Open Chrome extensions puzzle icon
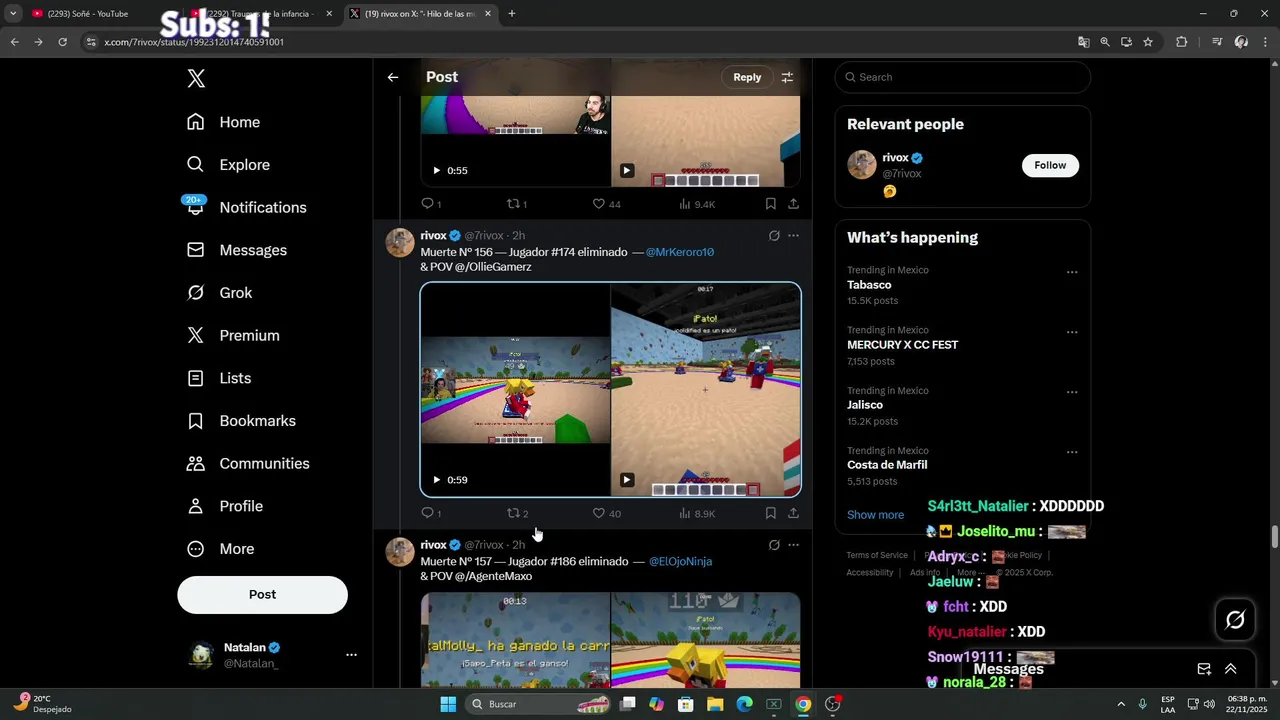 click(x=1181, y=42)
